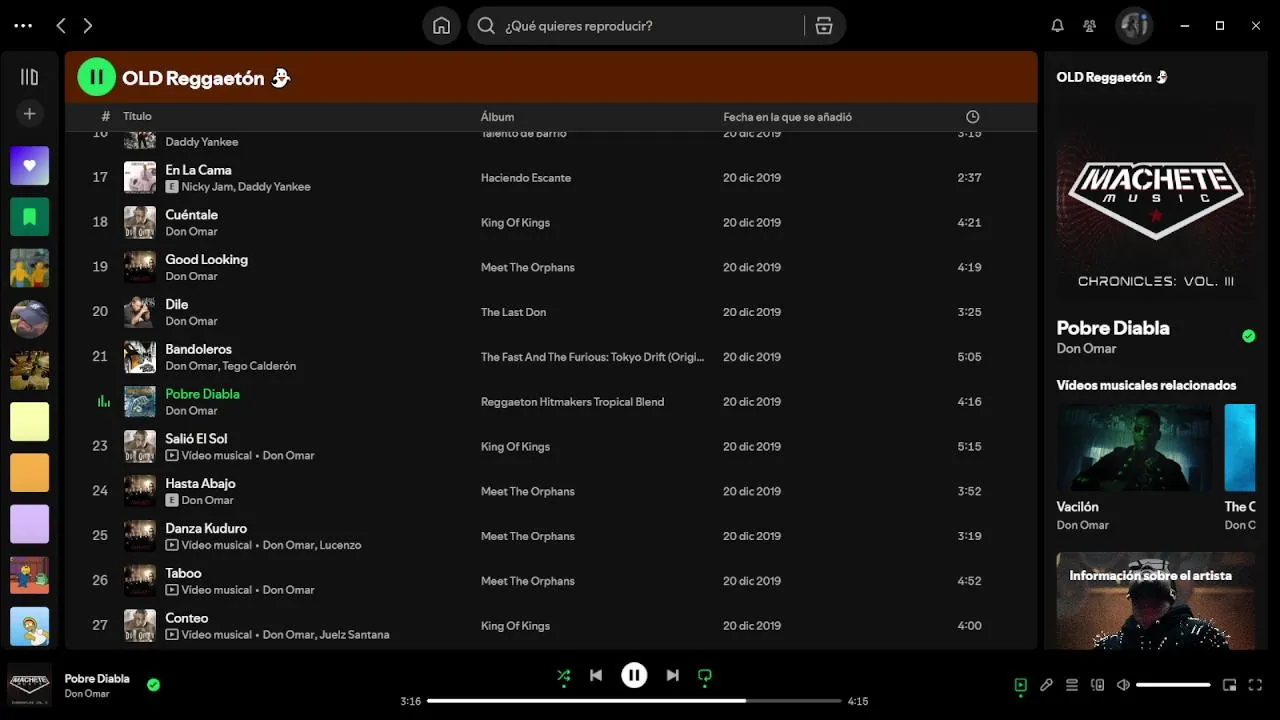Open the Browse icon in the search bar
Image resolution: width=1280 pixels, height=720 pixels.
(824, 26)
